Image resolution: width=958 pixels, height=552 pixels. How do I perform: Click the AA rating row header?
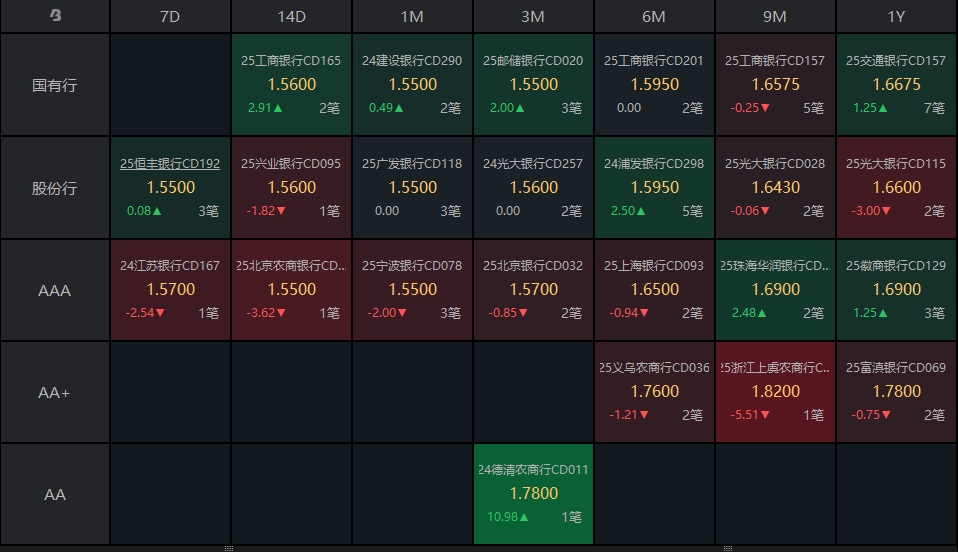(55, 495)
